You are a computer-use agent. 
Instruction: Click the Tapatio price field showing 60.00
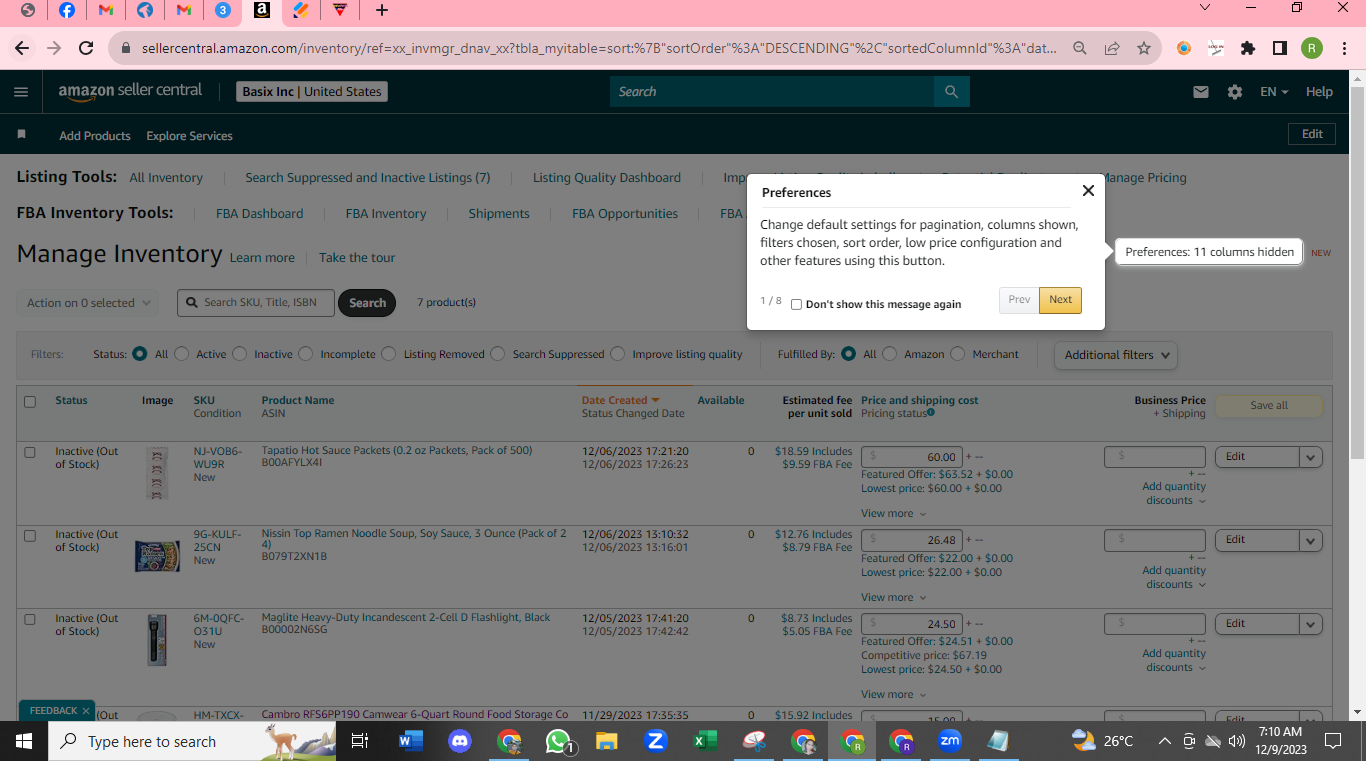coord(912,456)
